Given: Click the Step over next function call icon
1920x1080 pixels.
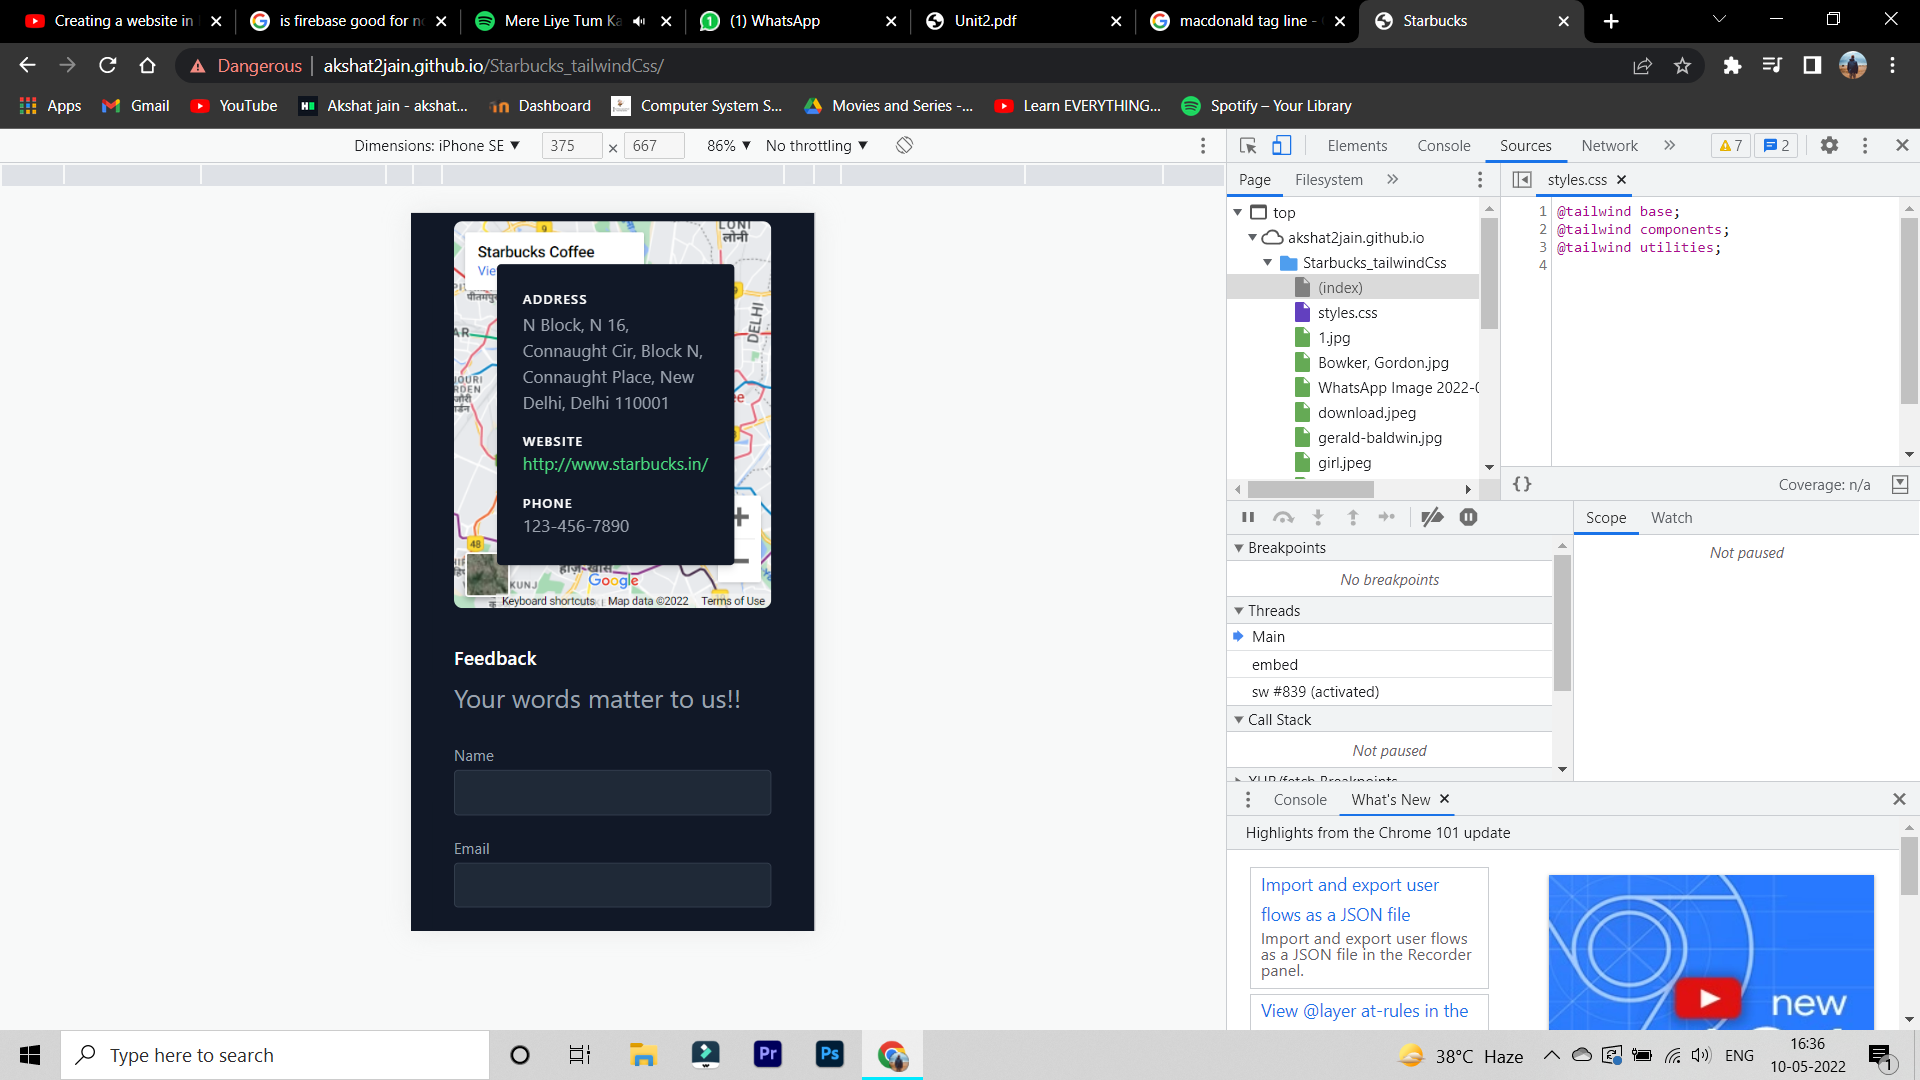Looking at the screenshot, I should tap(1283, 517).
